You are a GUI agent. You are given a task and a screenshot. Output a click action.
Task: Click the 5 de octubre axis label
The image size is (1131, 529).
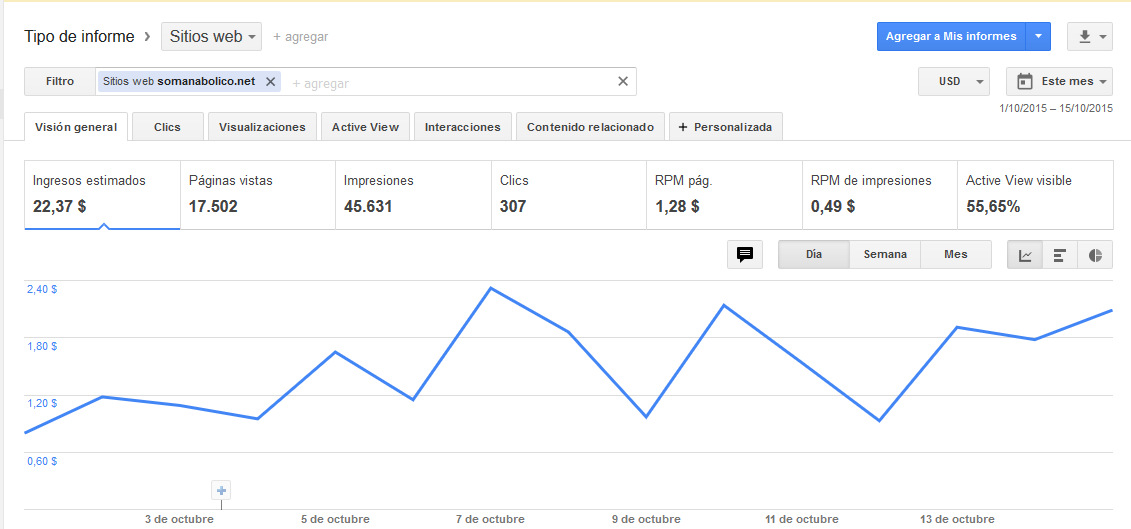tap(335, 519)
